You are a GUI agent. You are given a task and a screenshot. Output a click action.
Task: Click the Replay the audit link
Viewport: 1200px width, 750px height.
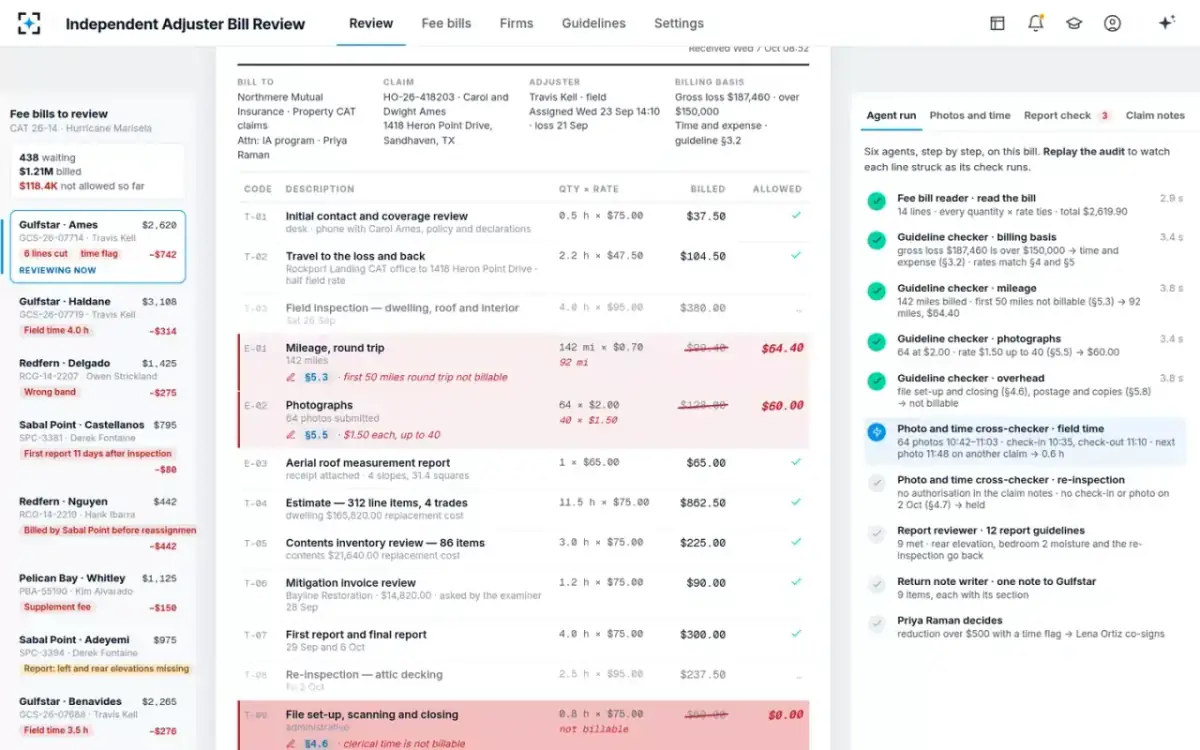point(1083,152)
